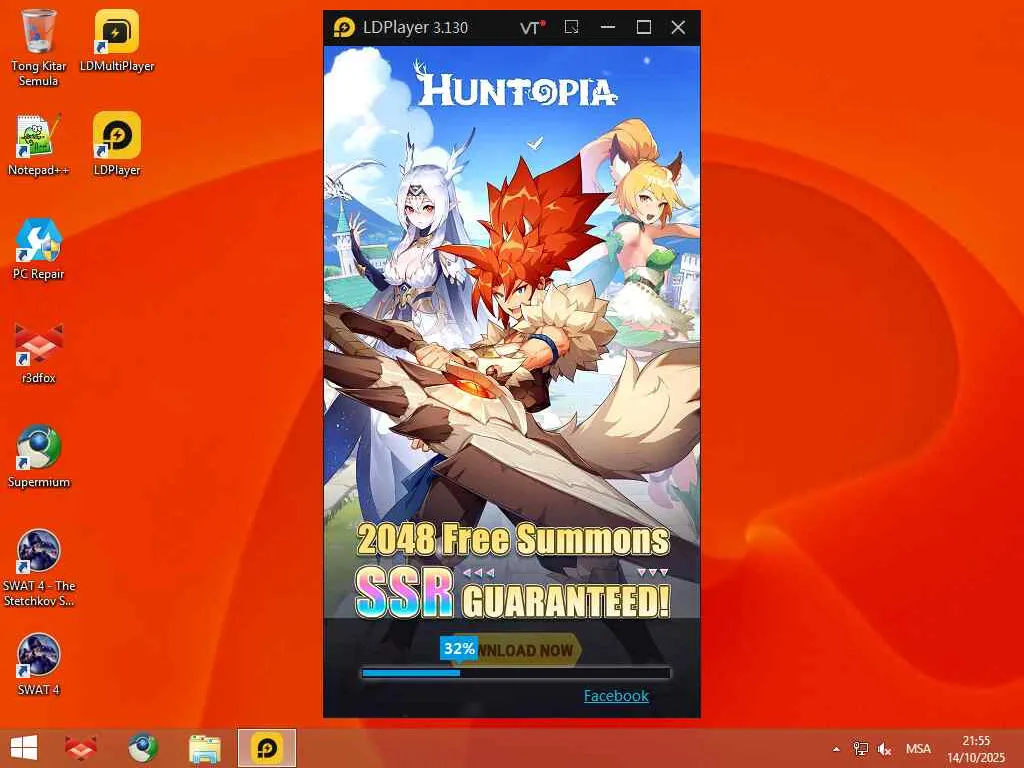Minimize the LDPlayer window

(608, 27)
